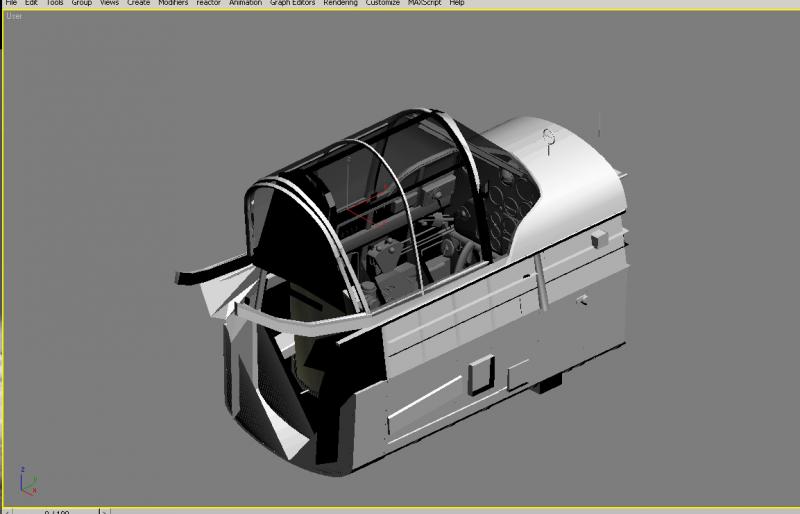Open the Help menu
Image resolution: width=800 pixels, height=514 pixels.
457,3
